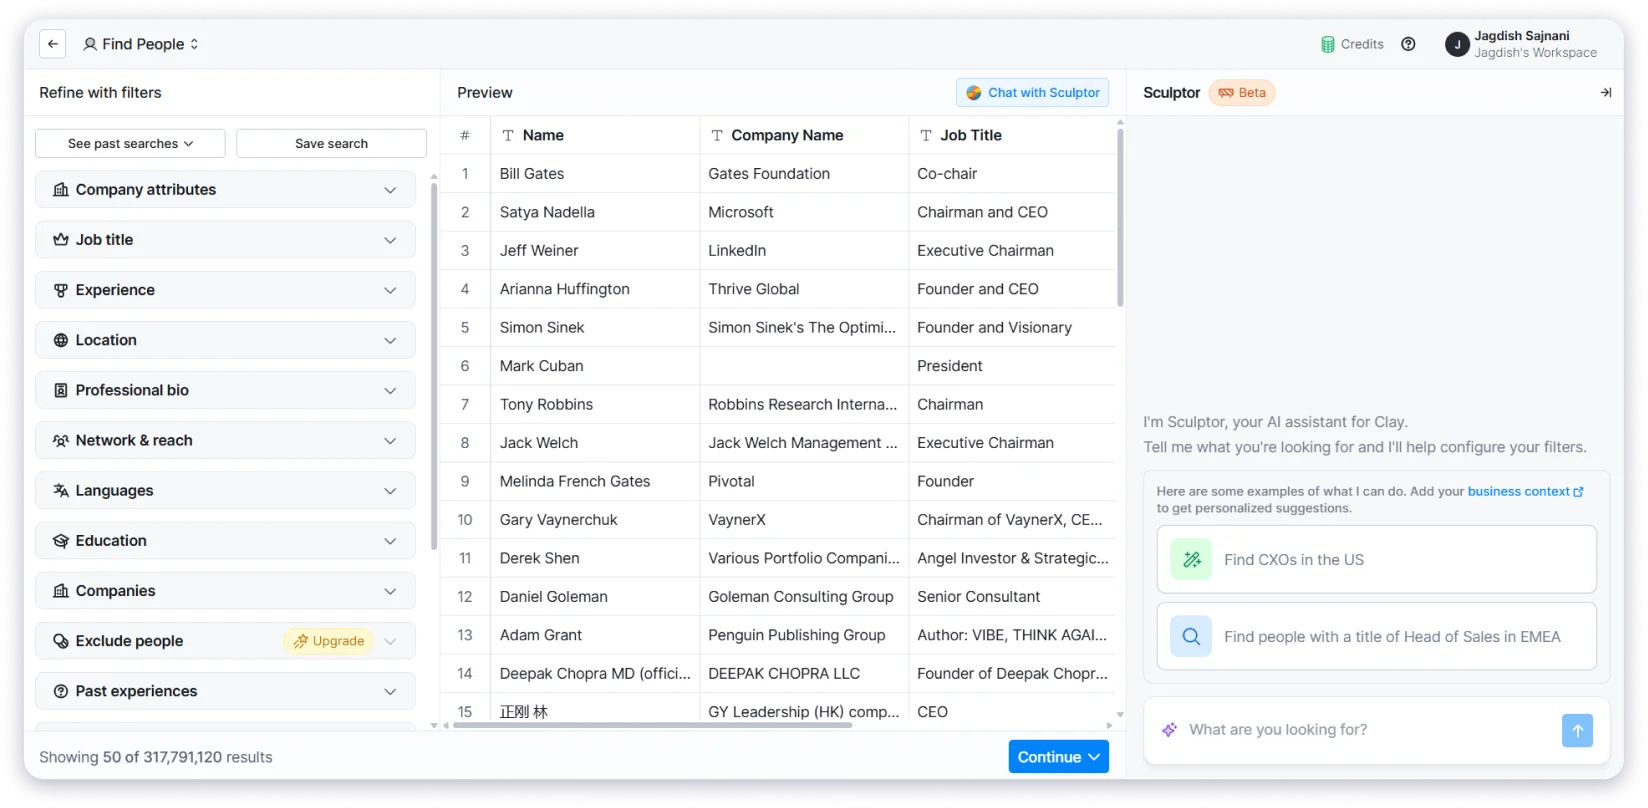Open the Find People selector
The image size is (1648, 808).
pos(141,44)
